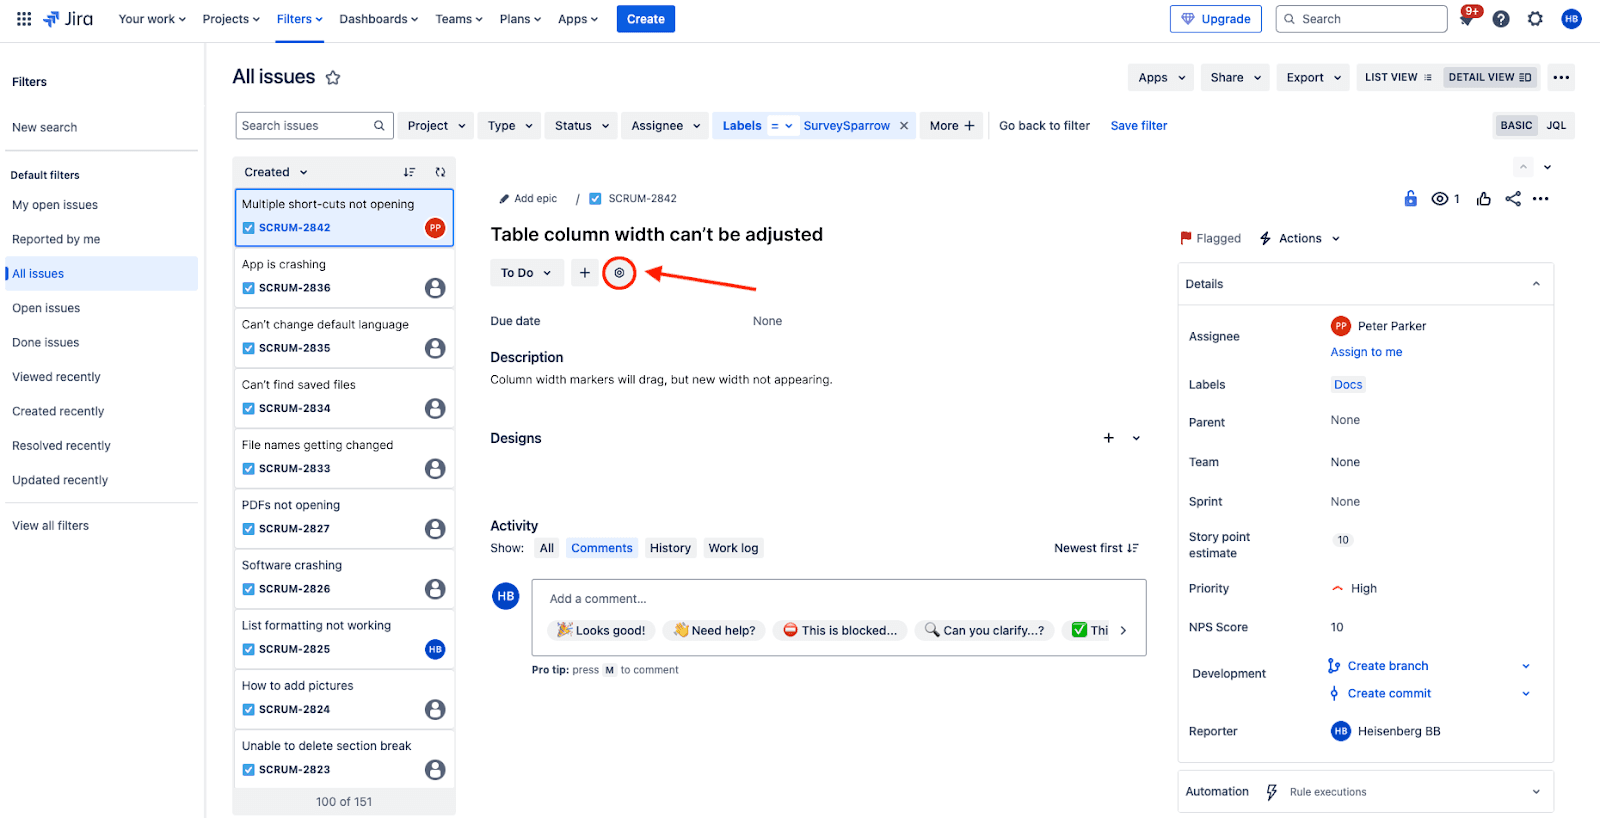
Task: Switch to the History activity tab
Action: coord(670,548)
